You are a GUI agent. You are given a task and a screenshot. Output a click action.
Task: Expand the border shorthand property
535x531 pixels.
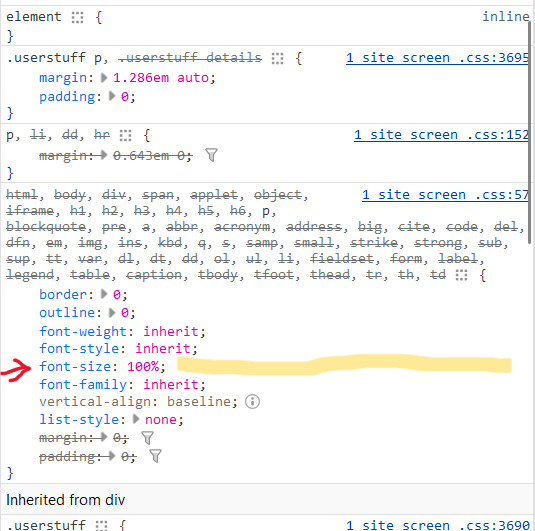104,294
